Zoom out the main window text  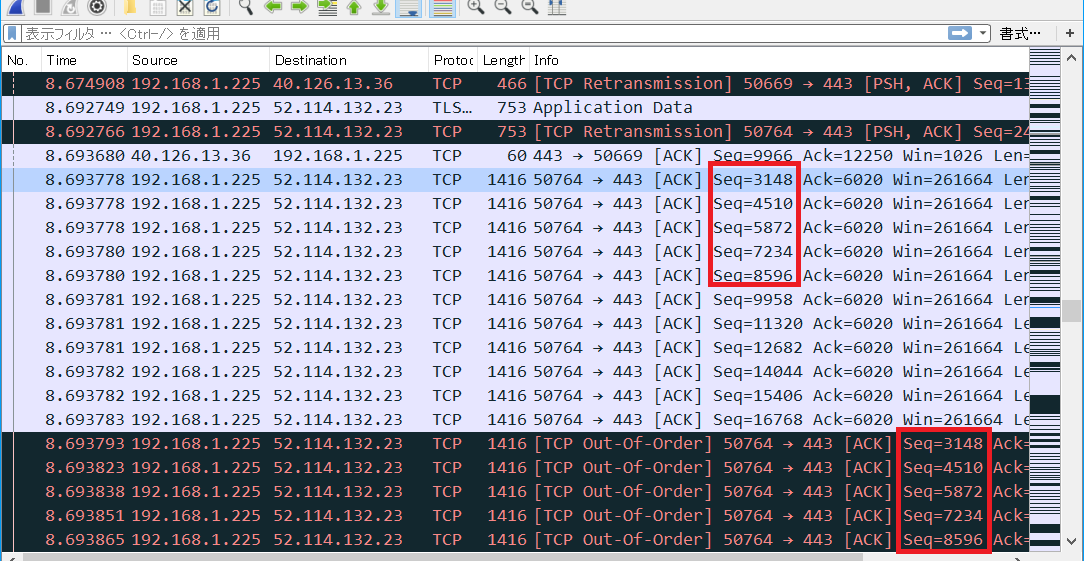click(x=503, y=7)
